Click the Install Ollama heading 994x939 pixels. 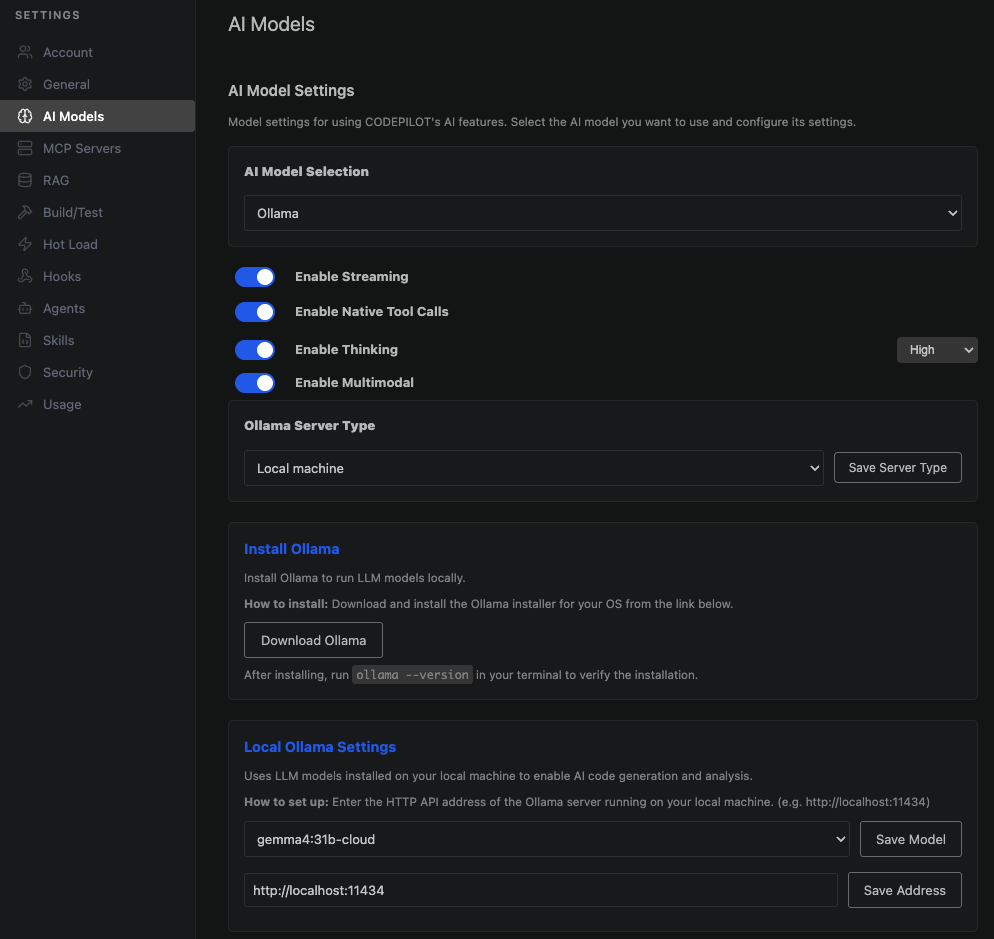point(292,549)
